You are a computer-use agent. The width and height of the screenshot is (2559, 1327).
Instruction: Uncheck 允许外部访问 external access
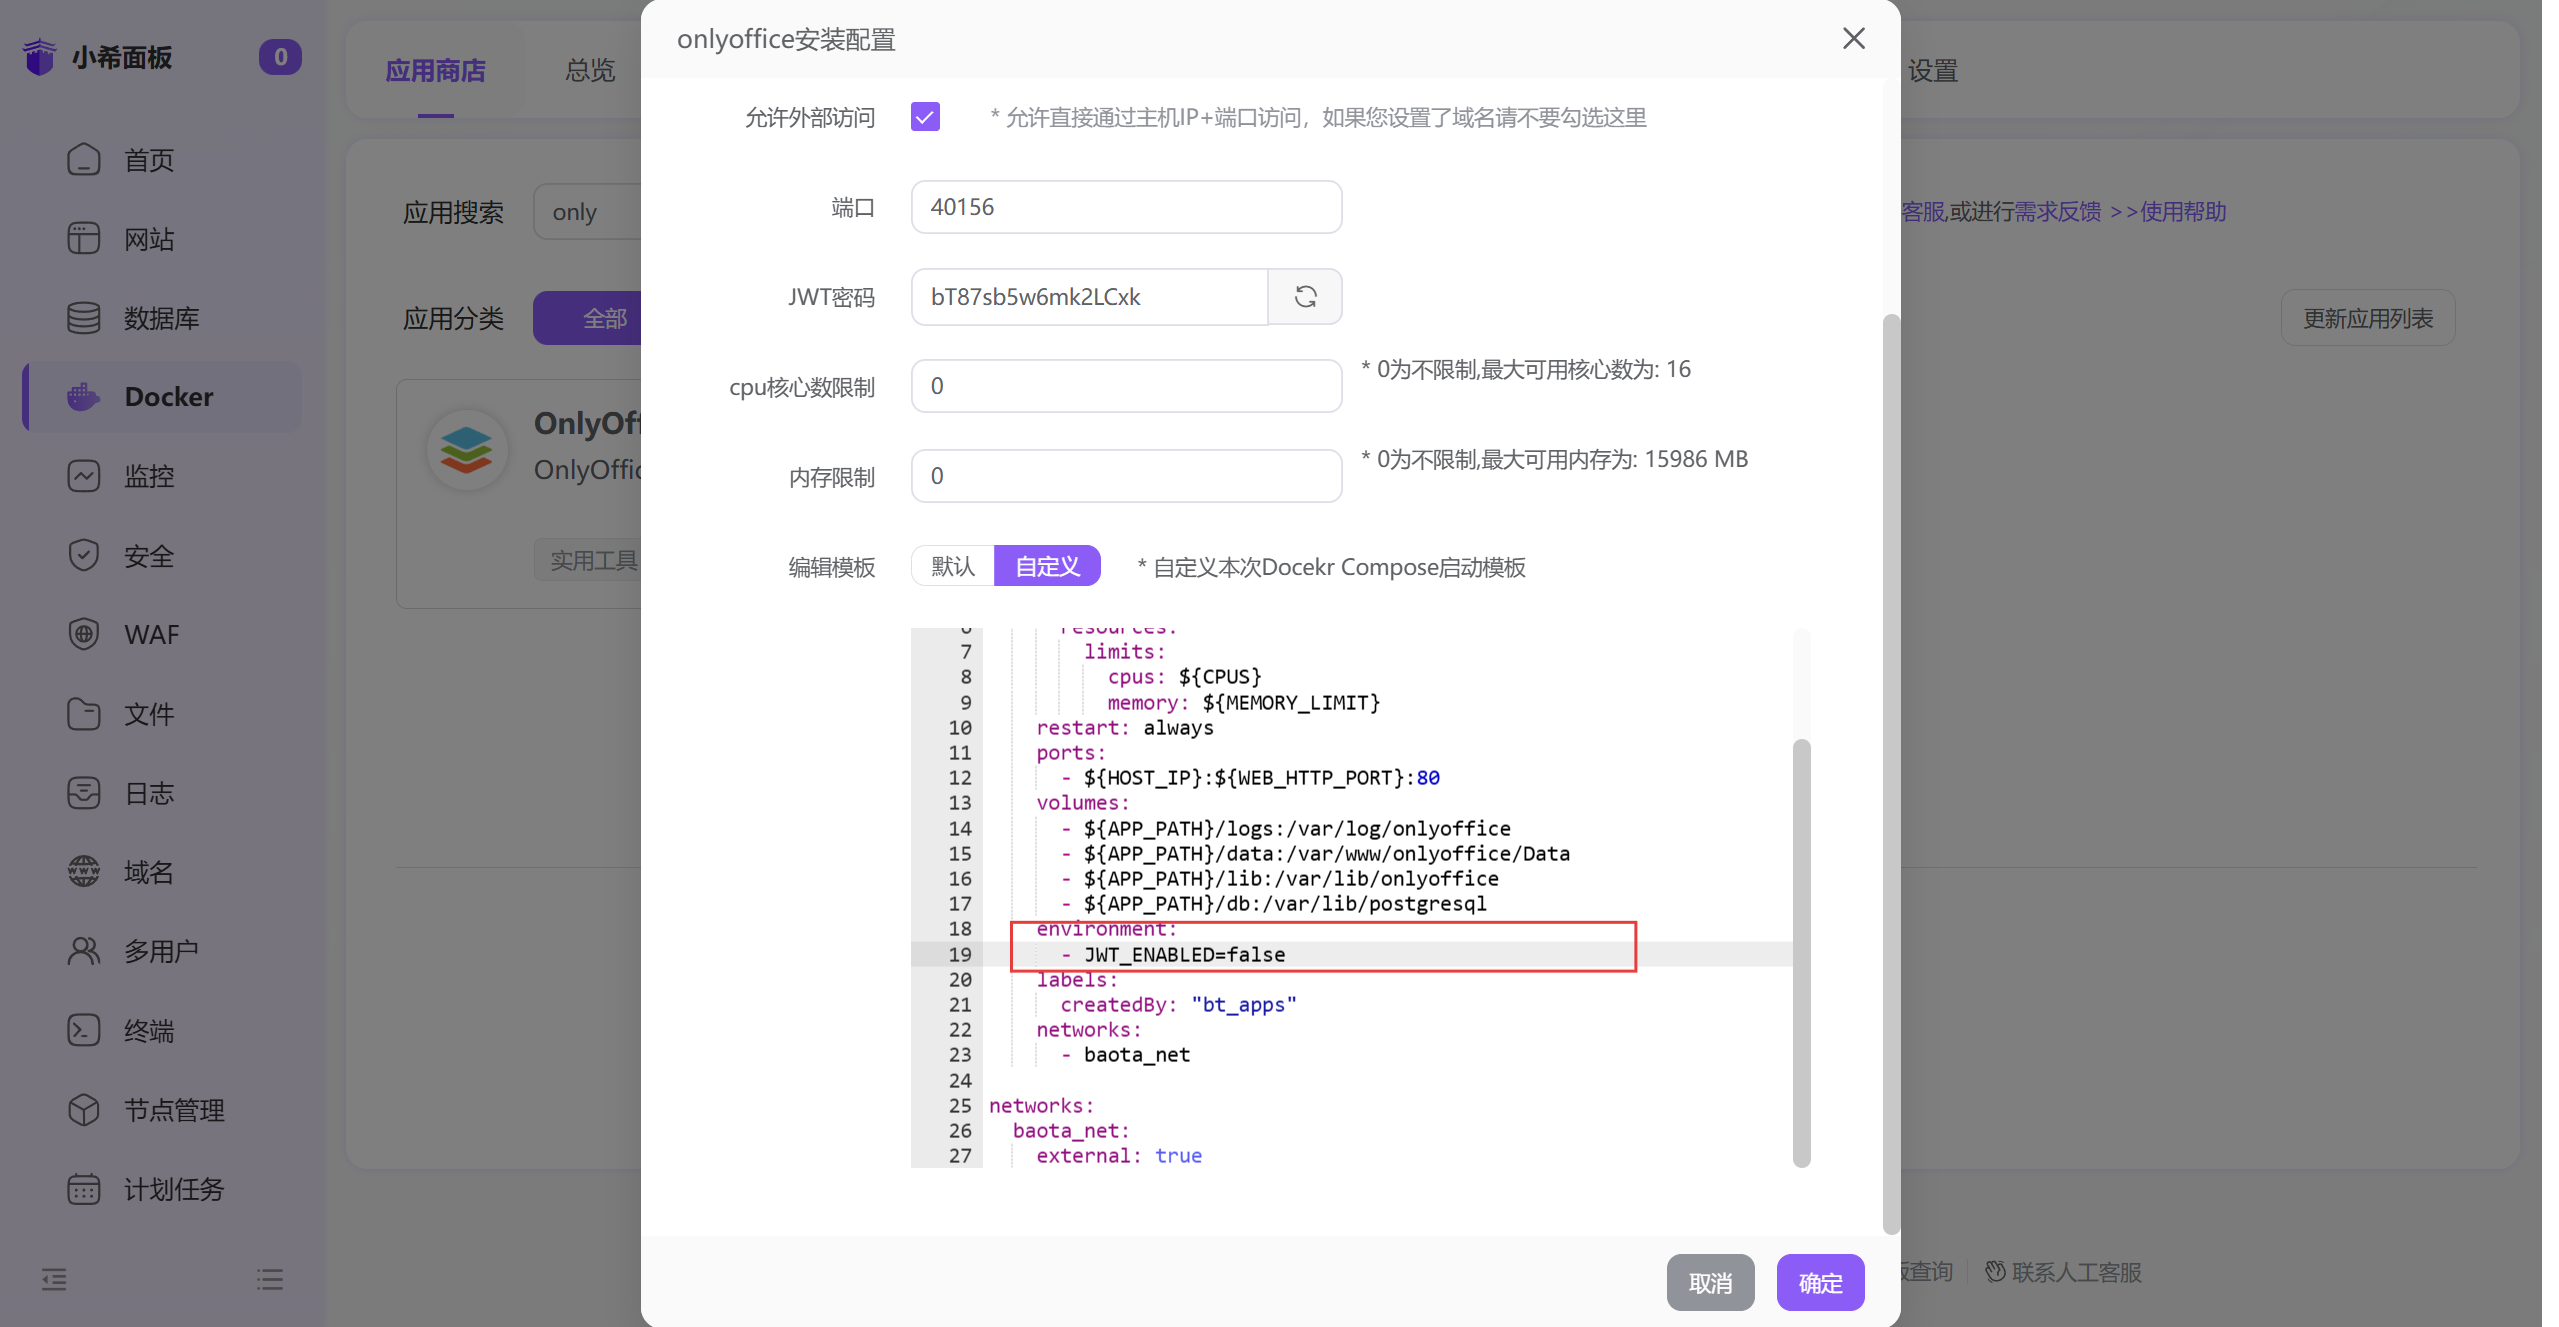coord(924,116)
